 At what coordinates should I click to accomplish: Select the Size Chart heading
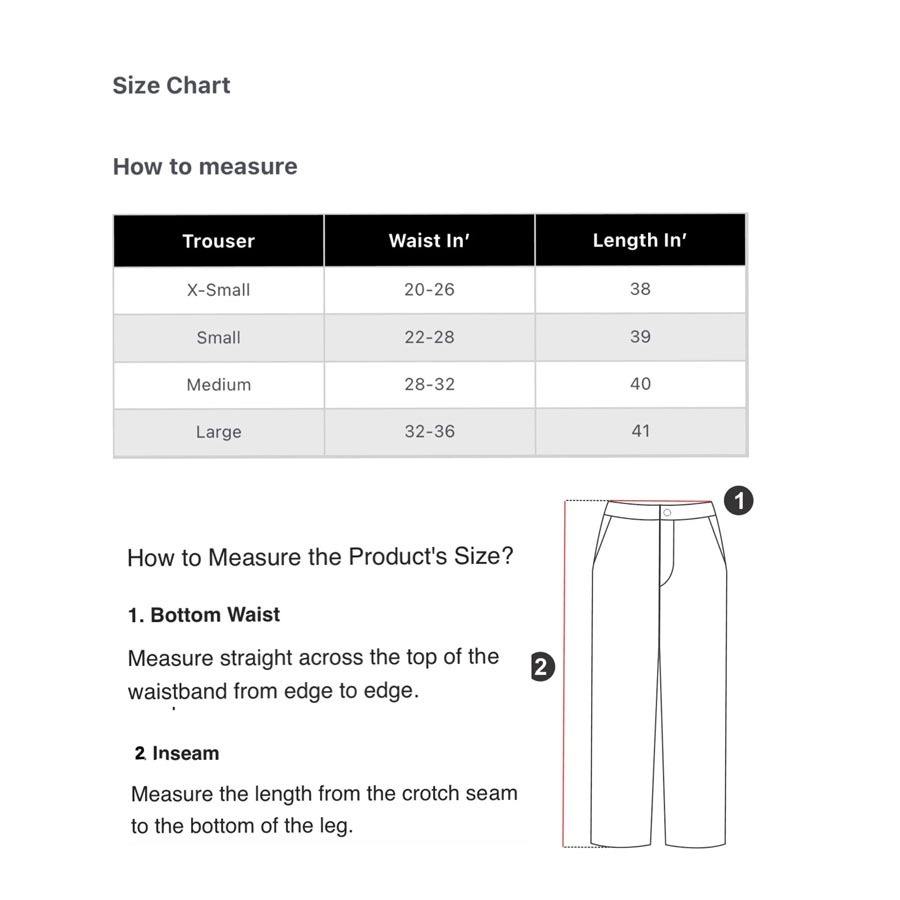coord(171,86)
